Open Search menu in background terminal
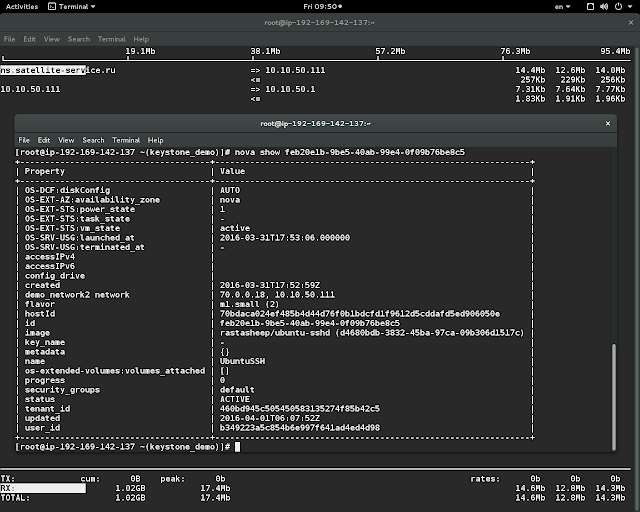This screenshot has width=640, height=512. click(79, 39)
